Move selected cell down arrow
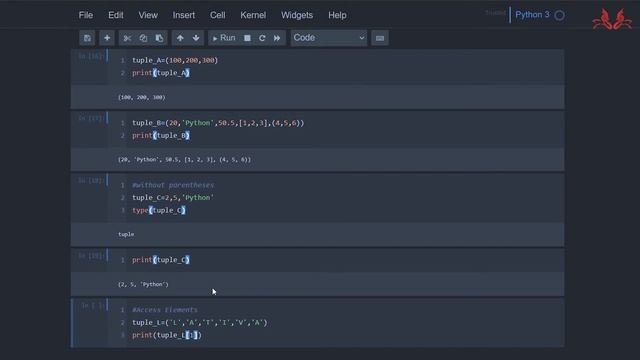Image resolution: width=640 pixels, height=360 pixels. click(x=196, y=38)
